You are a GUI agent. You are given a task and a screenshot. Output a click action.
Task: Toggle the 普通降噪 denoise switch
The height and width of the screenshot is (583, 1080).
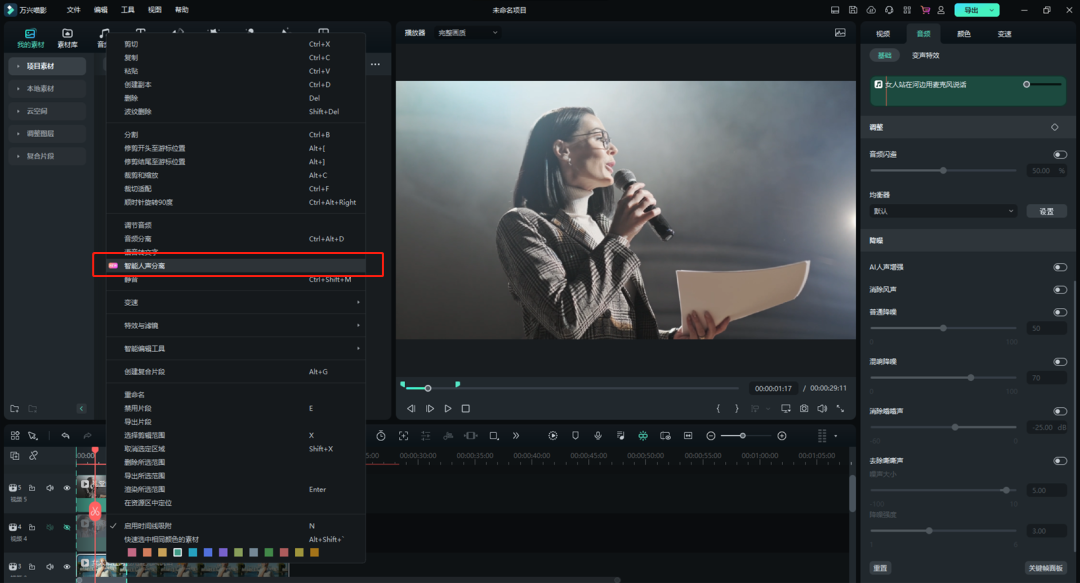point(1060,312)
